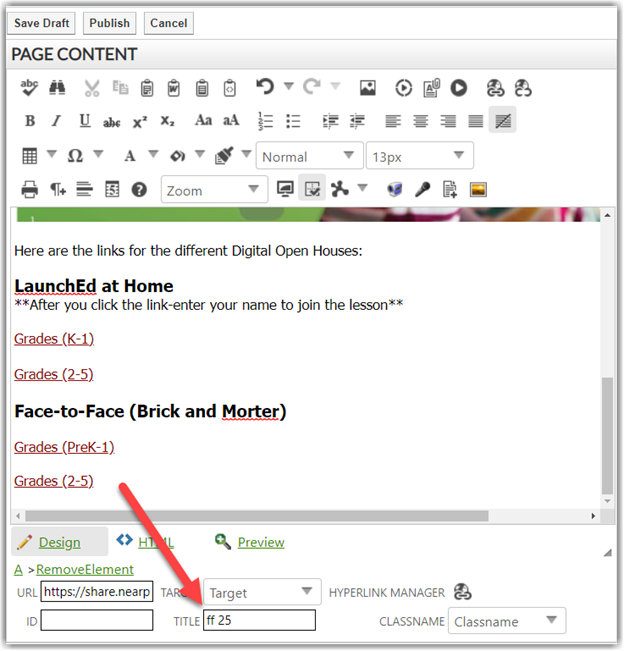Click the Grades (K-1) link
624x651 pixels.
coord(54,339)
